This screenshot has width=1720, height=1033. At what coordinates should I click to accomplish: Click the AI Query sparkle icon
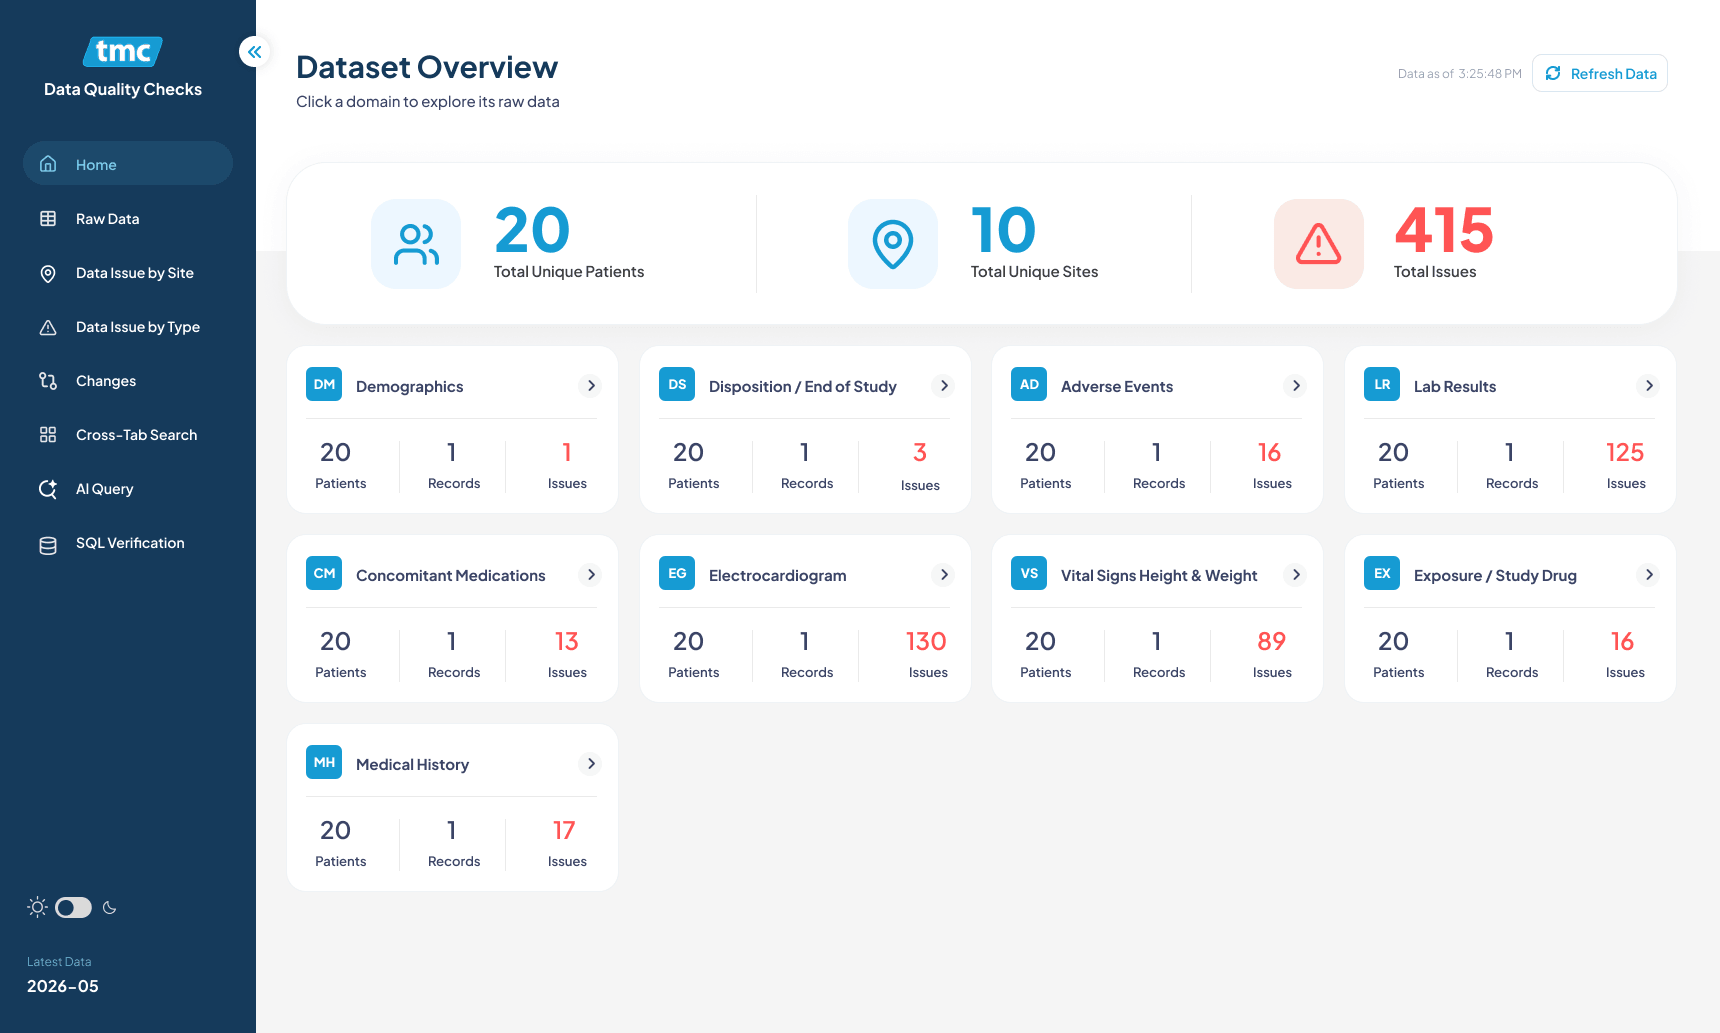click(48, 488)
